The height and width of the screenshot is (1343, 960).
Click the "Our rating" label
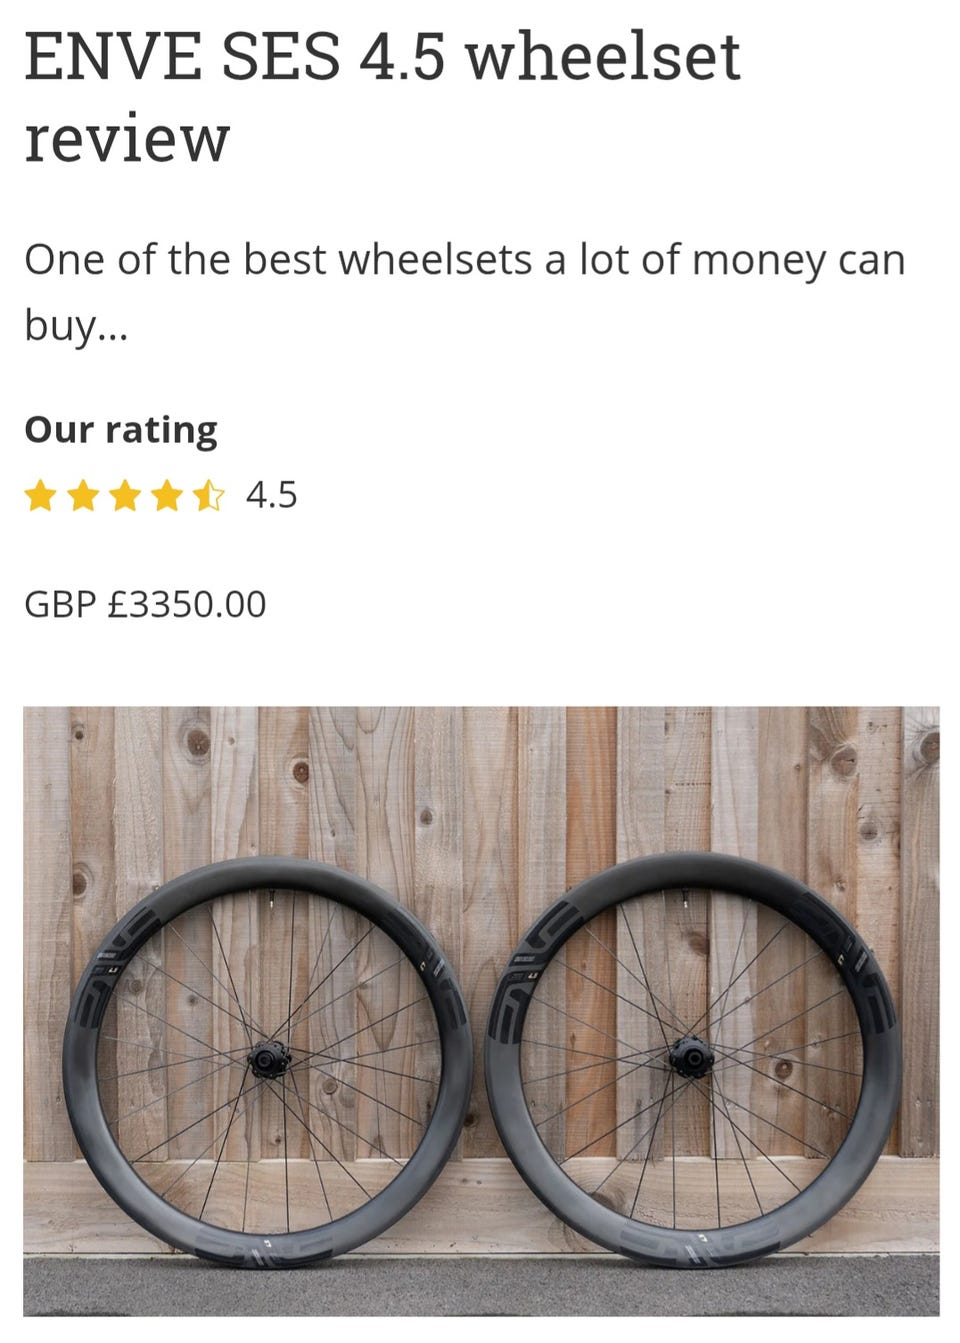click(121, 430)
